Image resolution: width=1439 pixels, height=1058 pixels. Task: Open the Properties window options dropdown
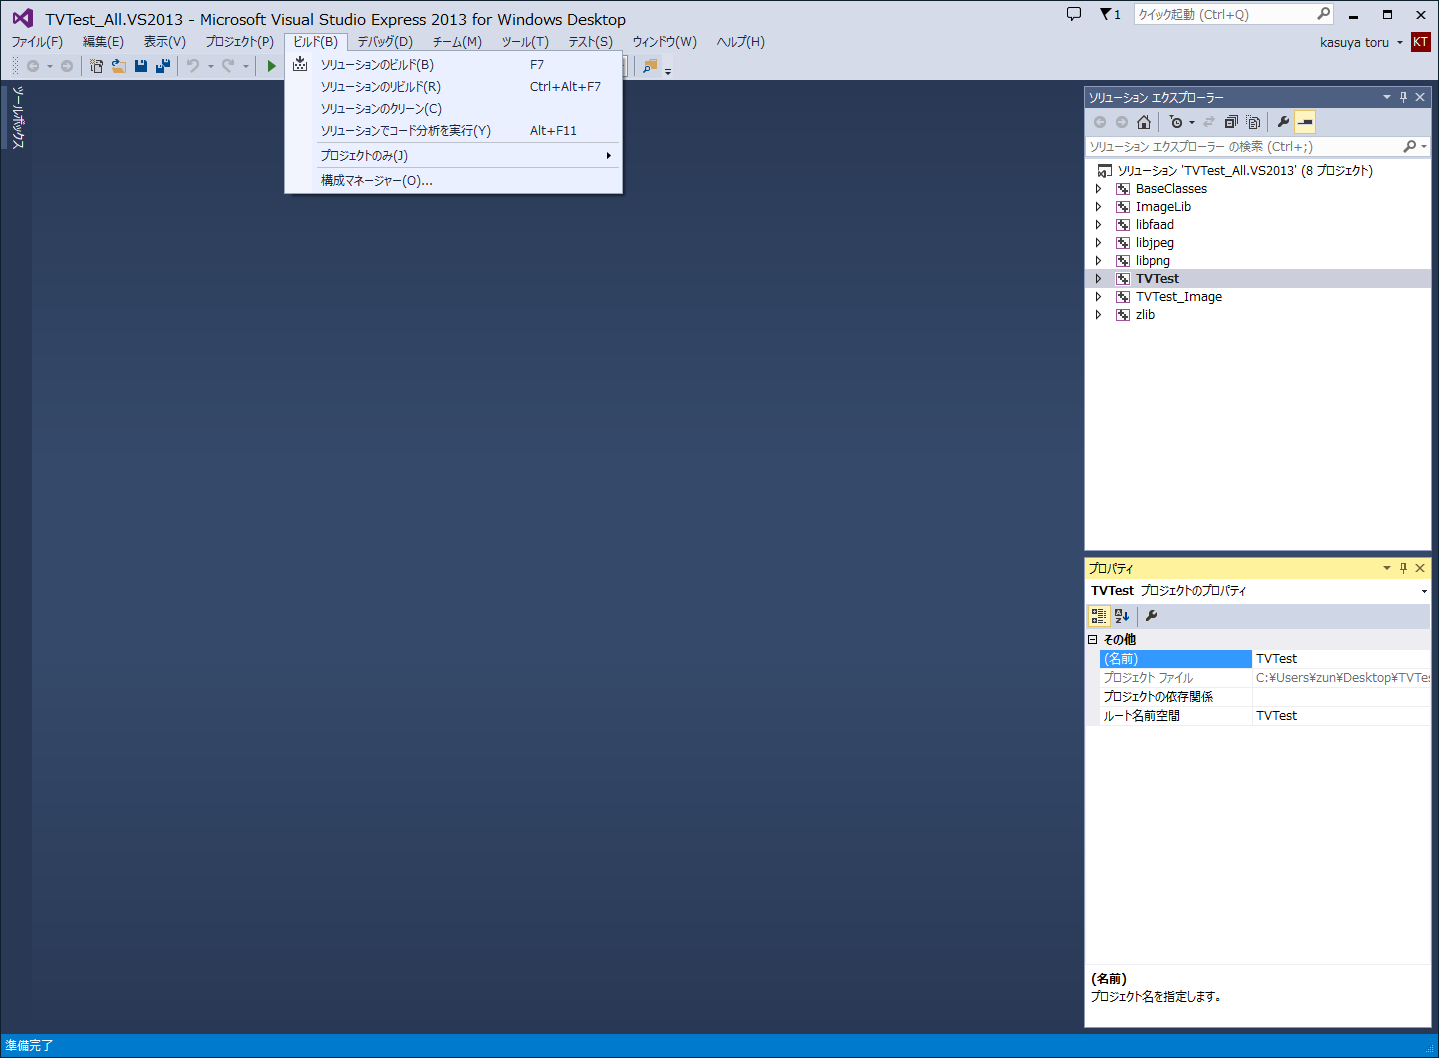click(1387, 568)
